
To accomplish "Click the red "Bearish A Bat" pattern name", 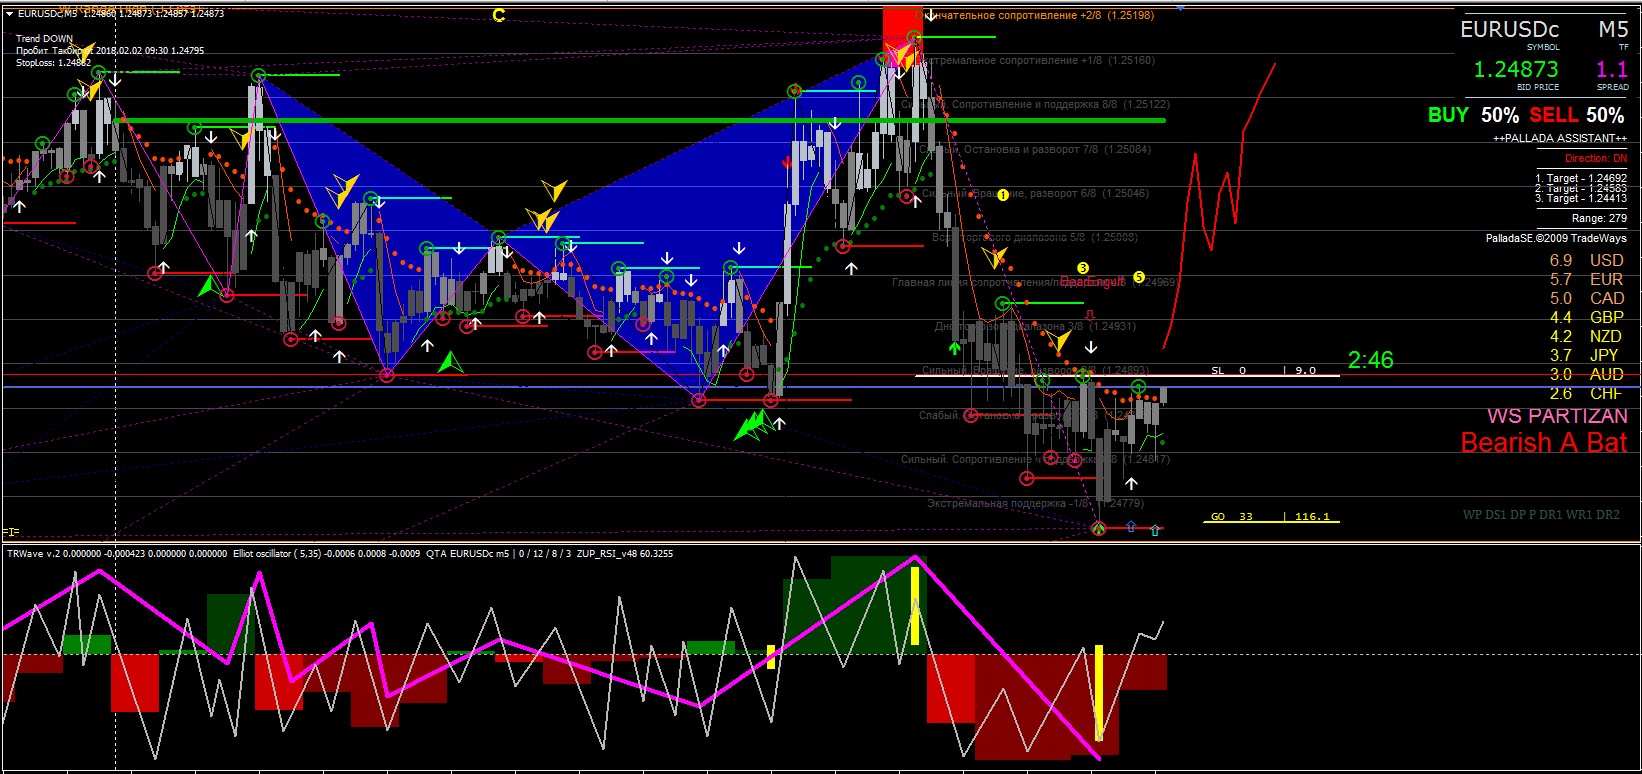I will pyautogui.click(x=1544, y=442).
